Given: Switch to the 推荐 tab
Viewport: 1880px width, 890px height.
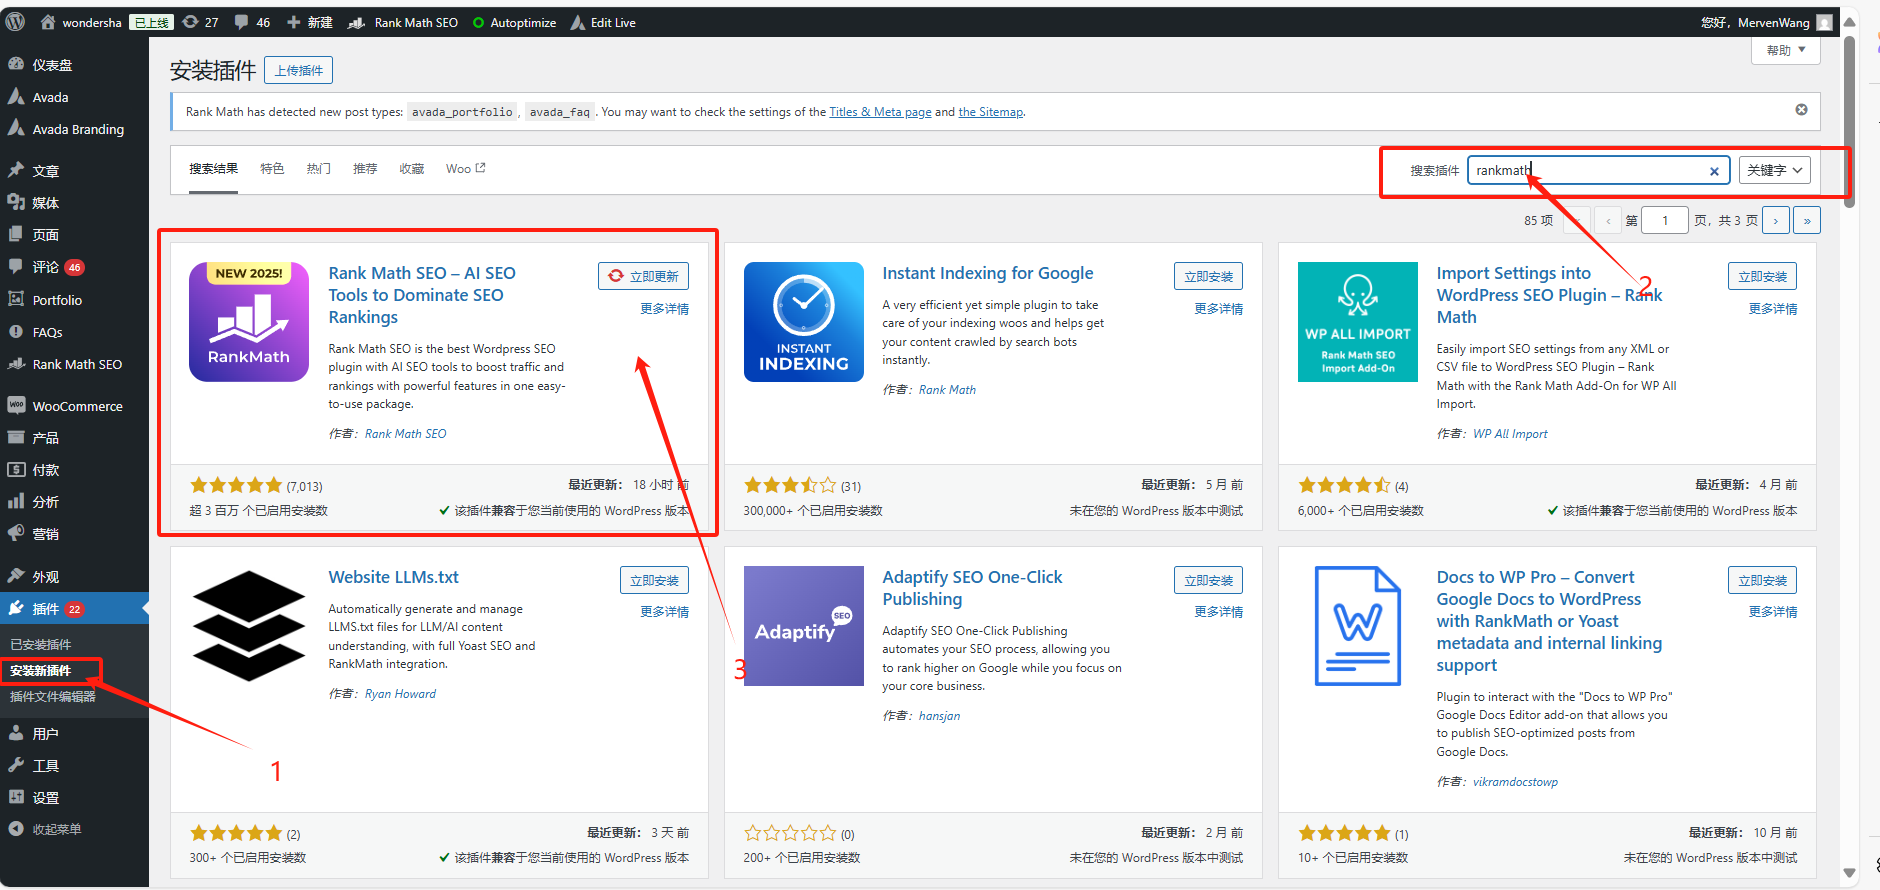Looking at the screenshot, I should pyautogui.click(x=365, y=169).
